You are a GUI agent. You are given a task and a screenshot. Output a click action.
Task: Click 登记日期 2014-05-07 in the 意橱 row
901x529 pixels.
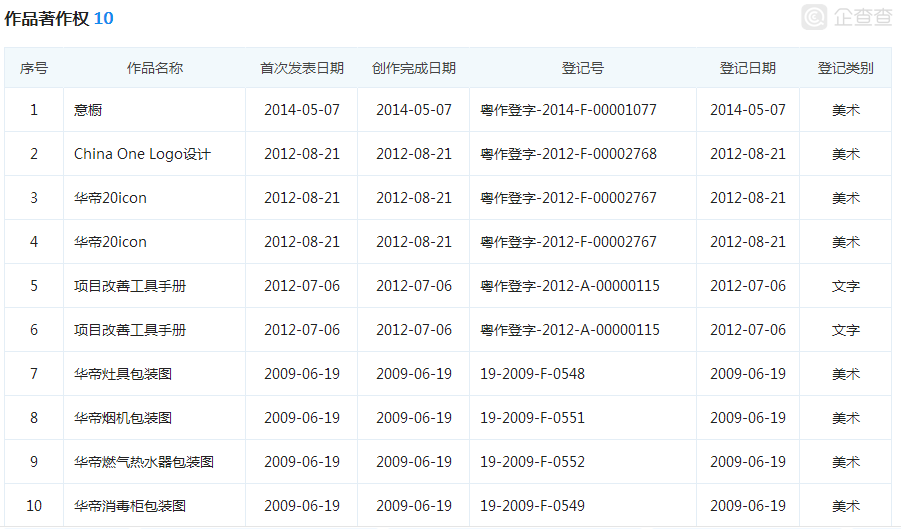point(748,110)
